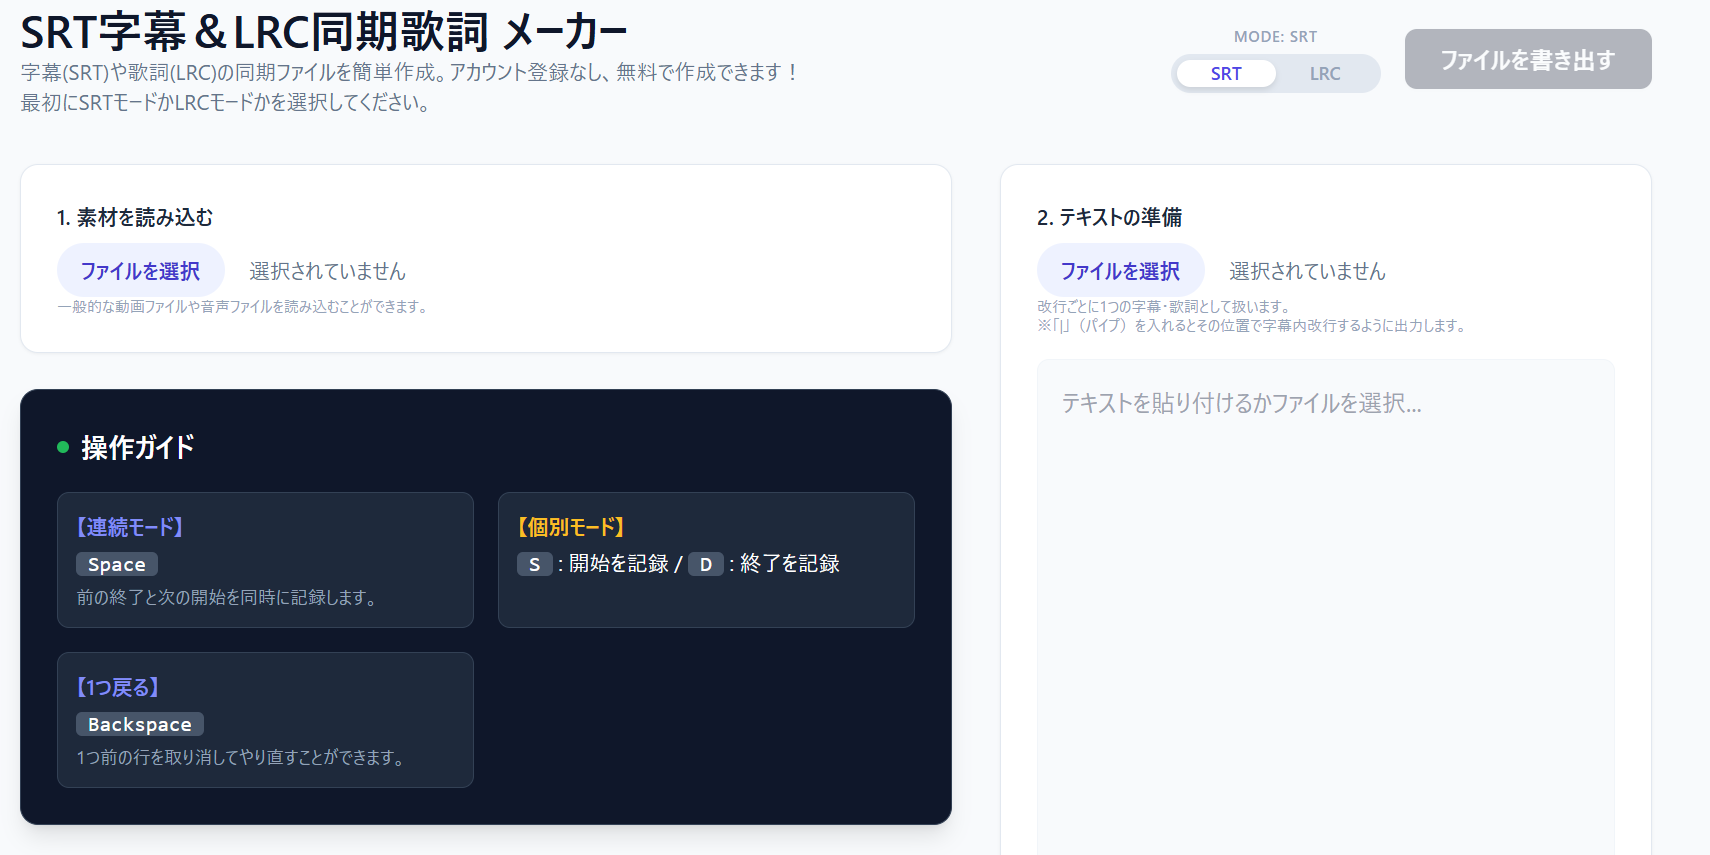This screenshot has height=855, width=1710.
Task: Click the text 終了を記録
Action: (790, 564)
